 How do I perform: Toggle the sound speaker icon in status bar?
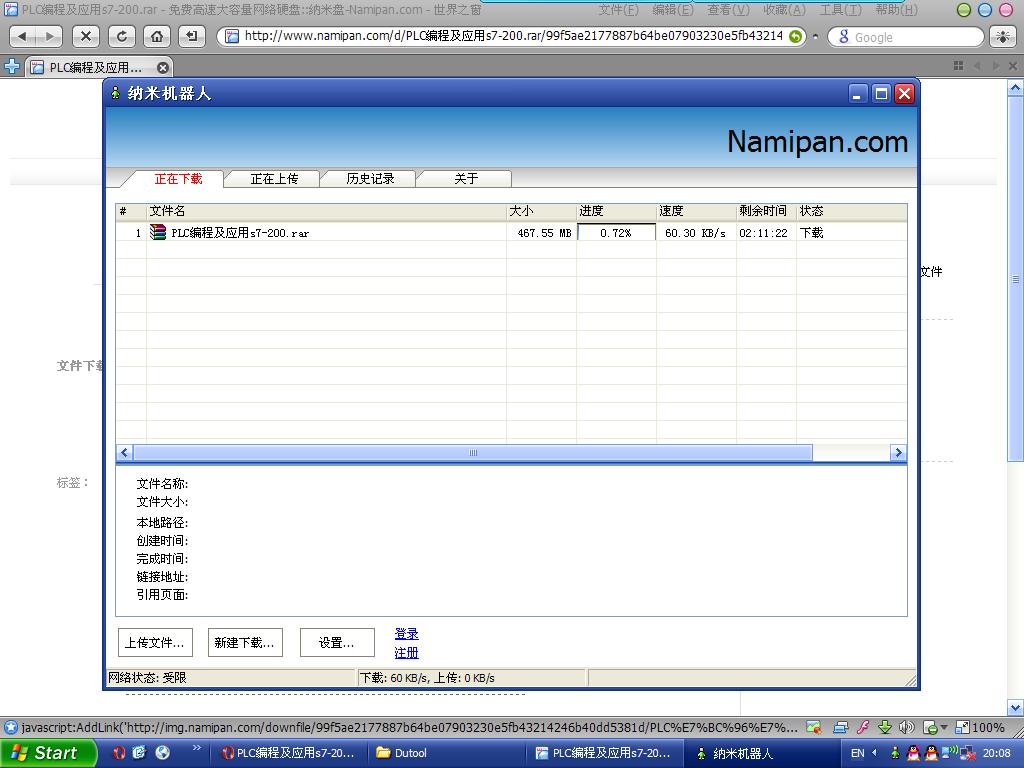(x=906, y=727)
